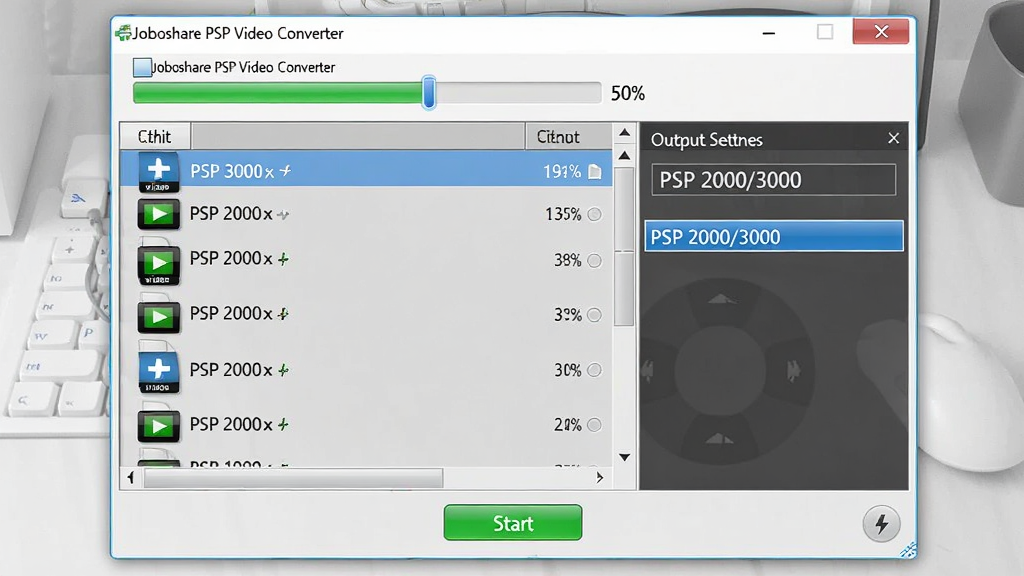This screenshot has height=576, width=1024.
Task: Click the arrow mark next to PSP 3000x
Action: [285, 171]
